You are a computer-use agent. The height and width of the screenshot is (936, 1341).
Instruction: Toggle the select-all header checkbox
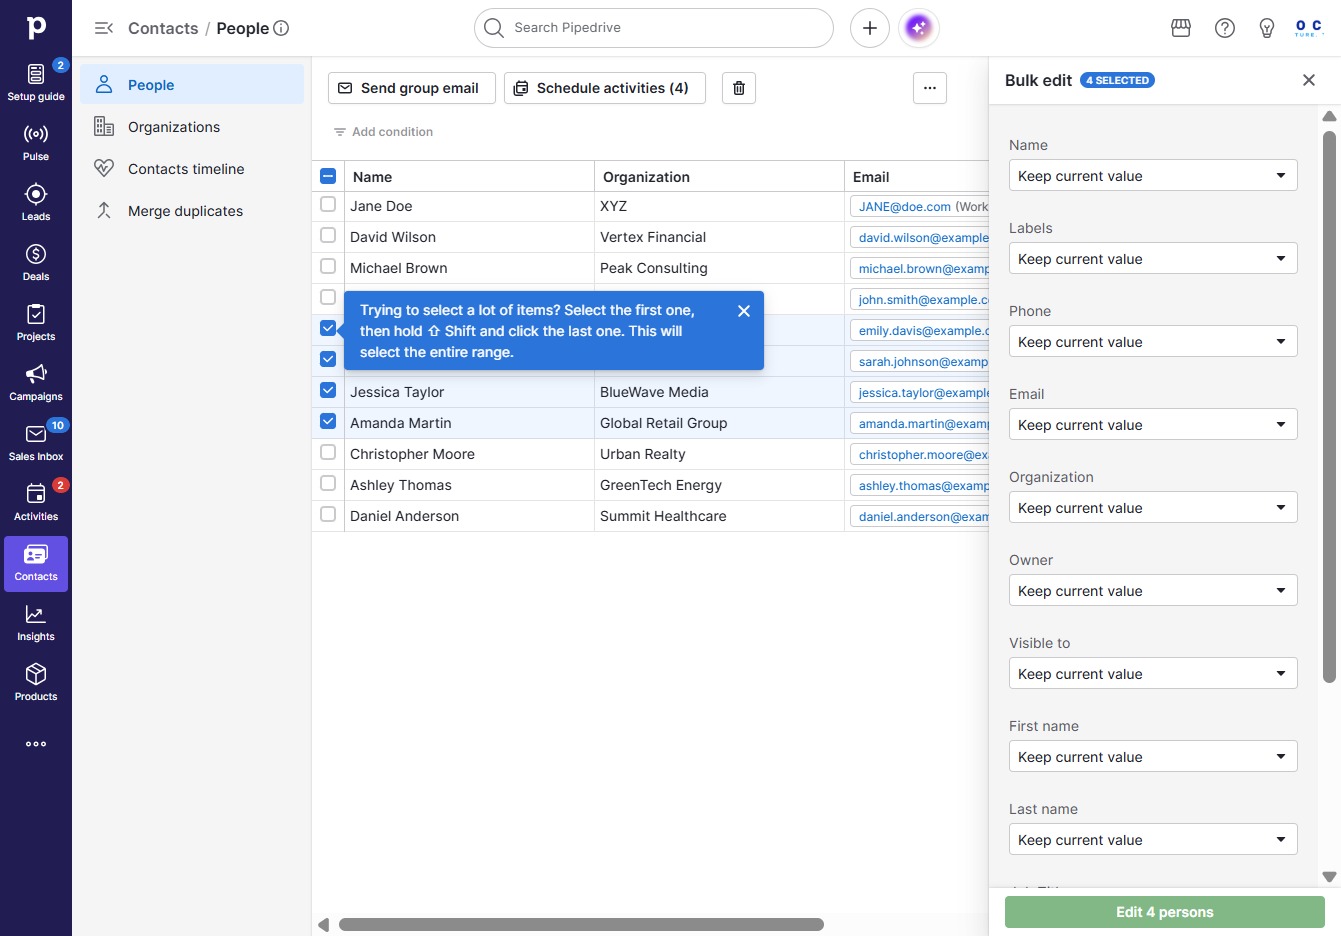328,177
